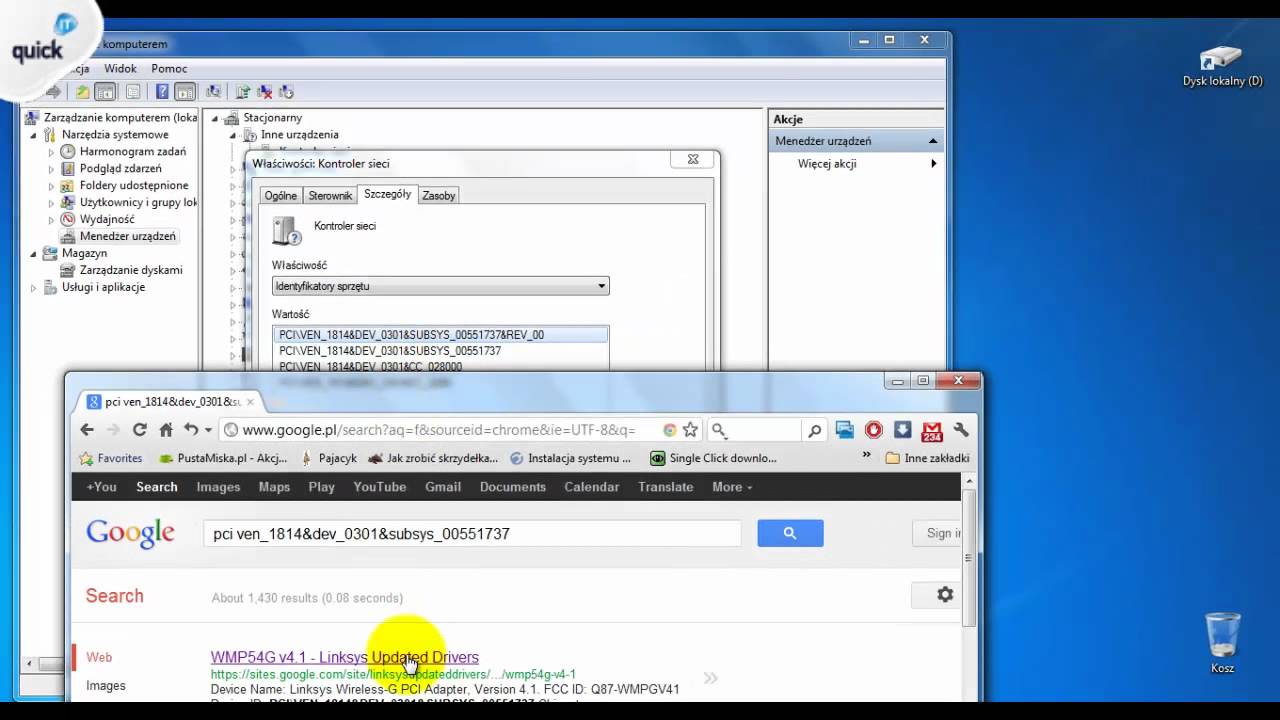Open Translate in the Google bar
The width and height of the screenshot is (1280, 720).
[x=665, y=487]
